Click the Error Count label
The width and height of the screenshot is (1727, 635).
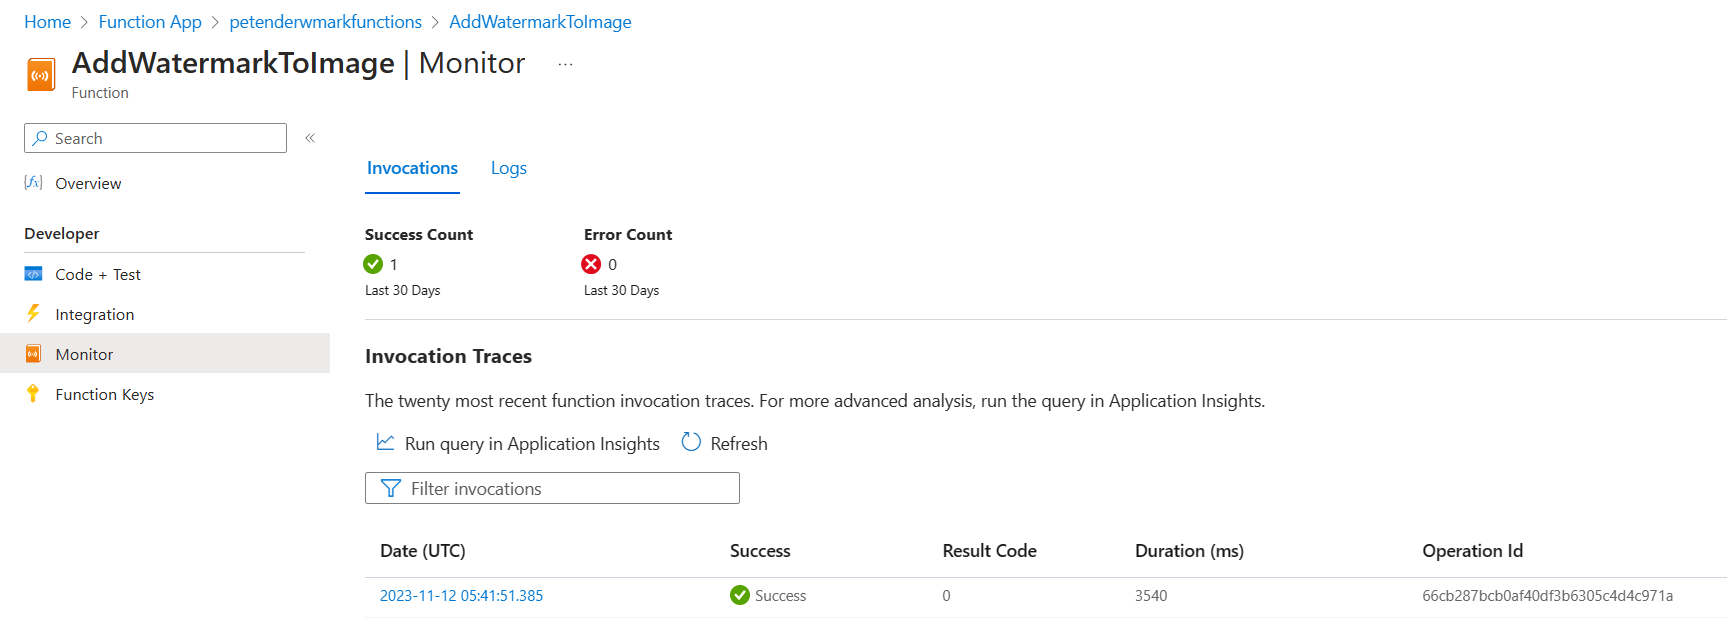point(628,234)
